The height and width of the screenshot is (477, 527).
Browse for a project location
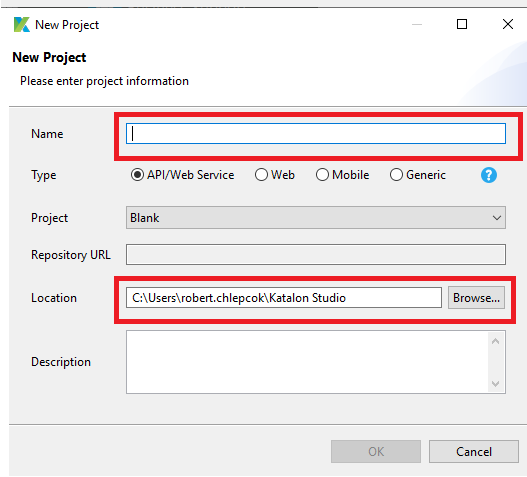(x=476, y=297)
